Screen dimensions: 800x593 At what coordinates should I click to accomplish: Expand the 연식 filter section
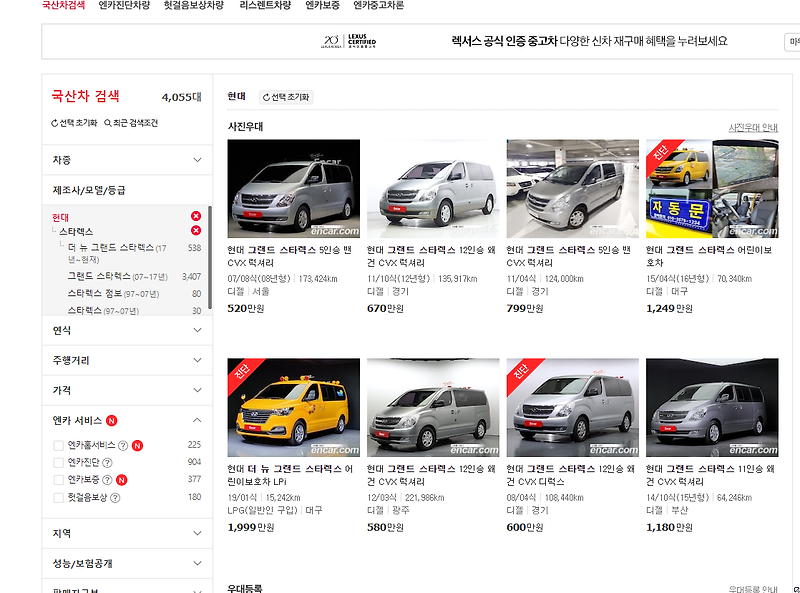pyautogui.click(x=127, y=330)
